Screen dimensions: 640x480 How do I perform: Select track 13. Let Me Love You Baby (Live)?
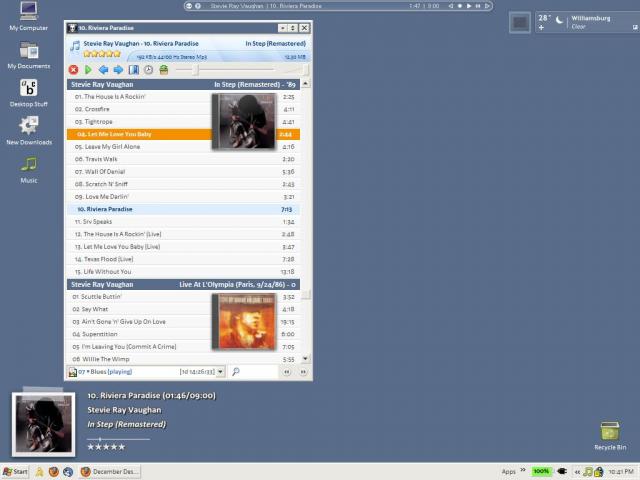(x=183, y=247)
